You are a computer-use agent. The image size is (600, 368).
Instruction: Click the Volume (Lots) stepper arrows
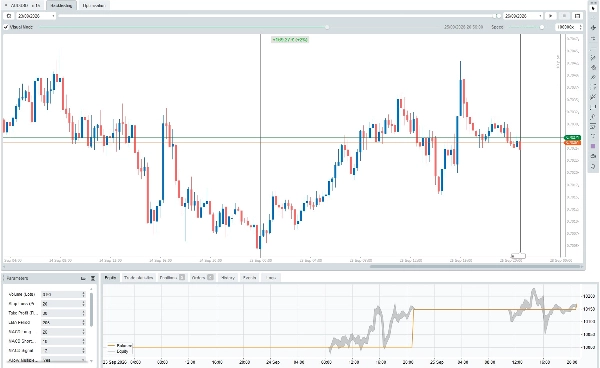83,295
